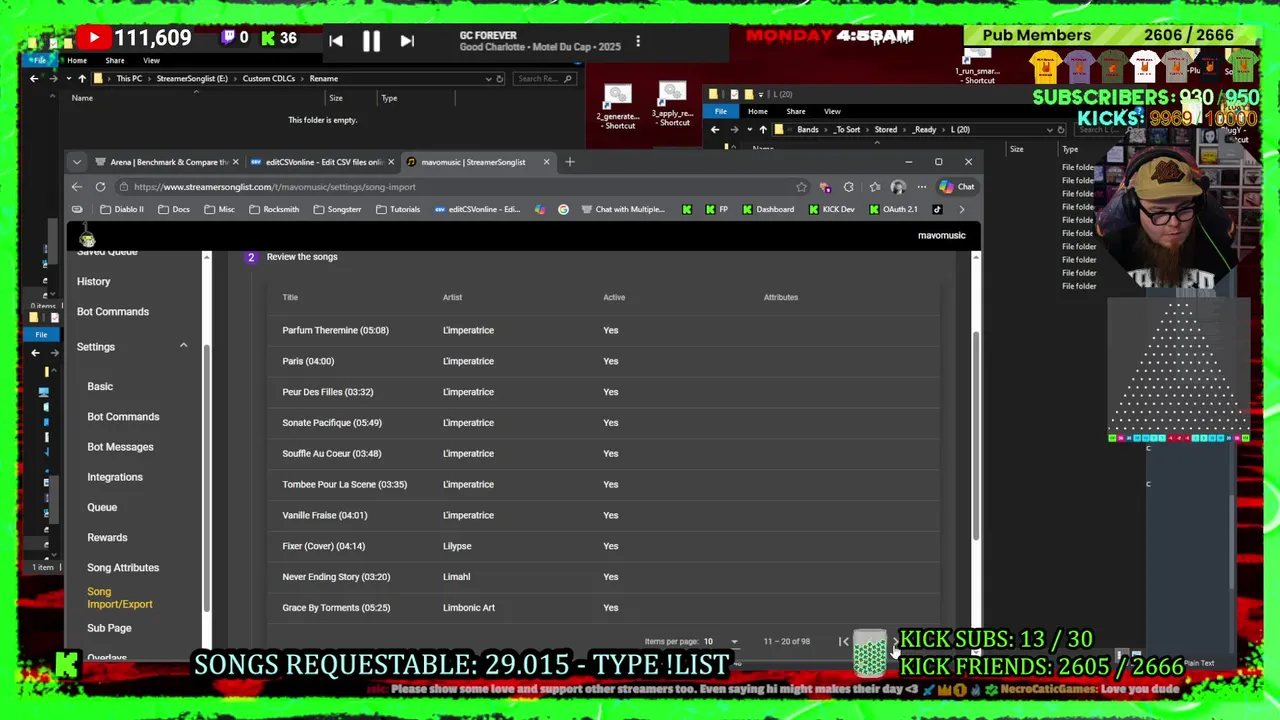Bookmark this page with the star icon
Screen dimensions: 1280x720
[x=801, y=187]
